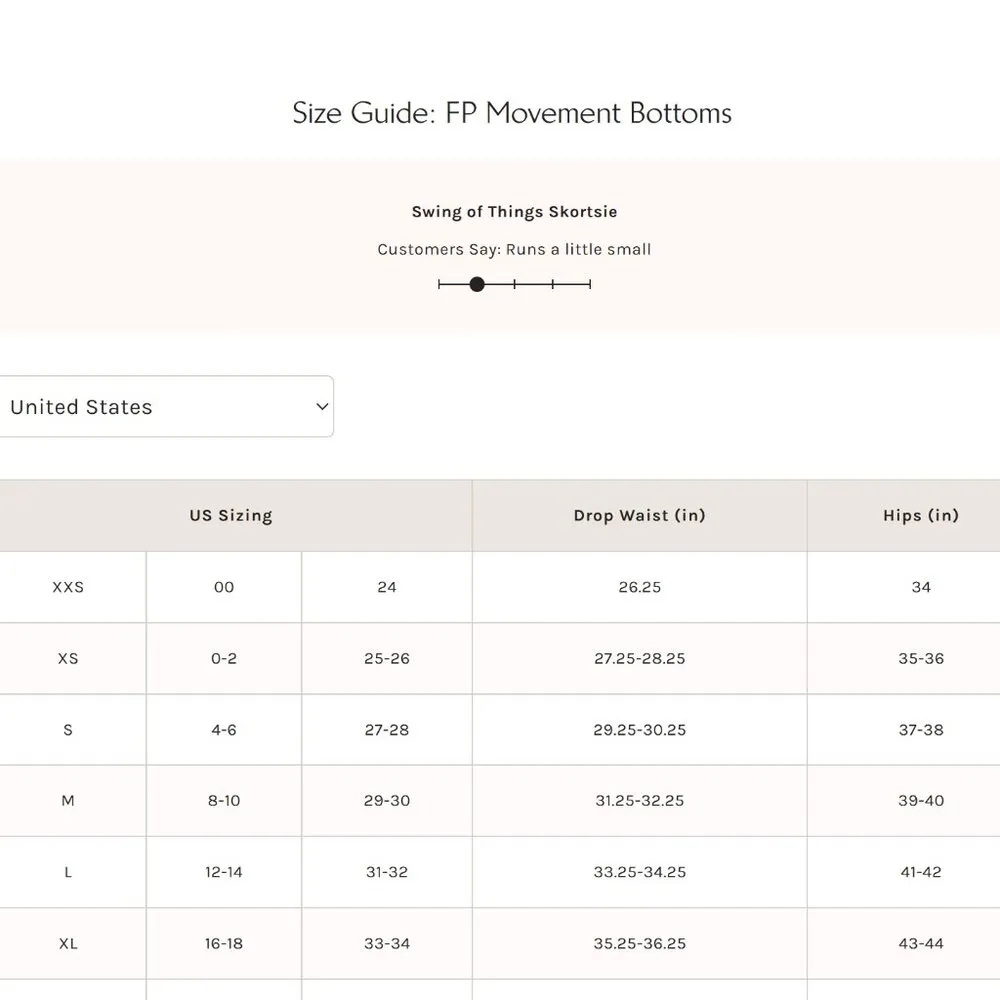The image size is (1000, 1000).
Task: Click the 43-44 hips measurement cell
Action: [x=921, y=943]
